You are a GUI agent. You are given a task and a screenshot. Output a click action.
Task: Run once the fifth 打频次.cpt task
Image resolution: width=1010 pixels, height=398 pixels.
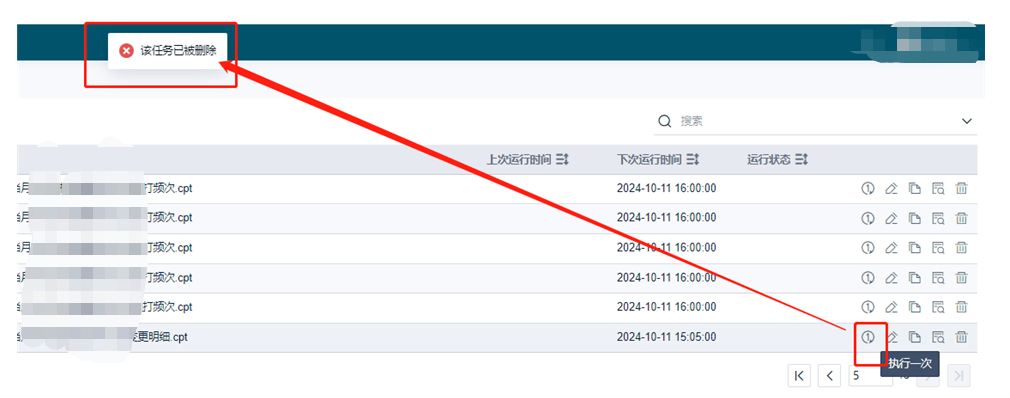click(x=868, y=307)
